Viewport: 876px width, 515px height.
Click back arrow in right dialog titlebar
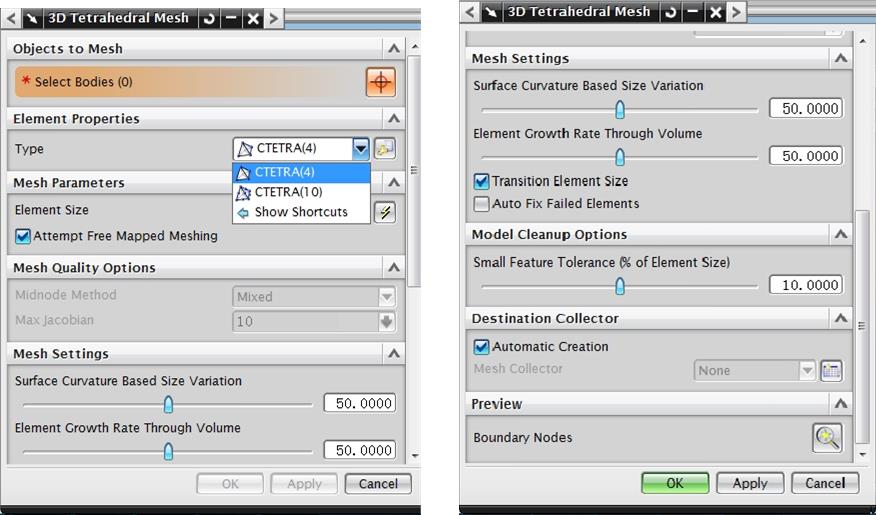click(x=470, y=12)
